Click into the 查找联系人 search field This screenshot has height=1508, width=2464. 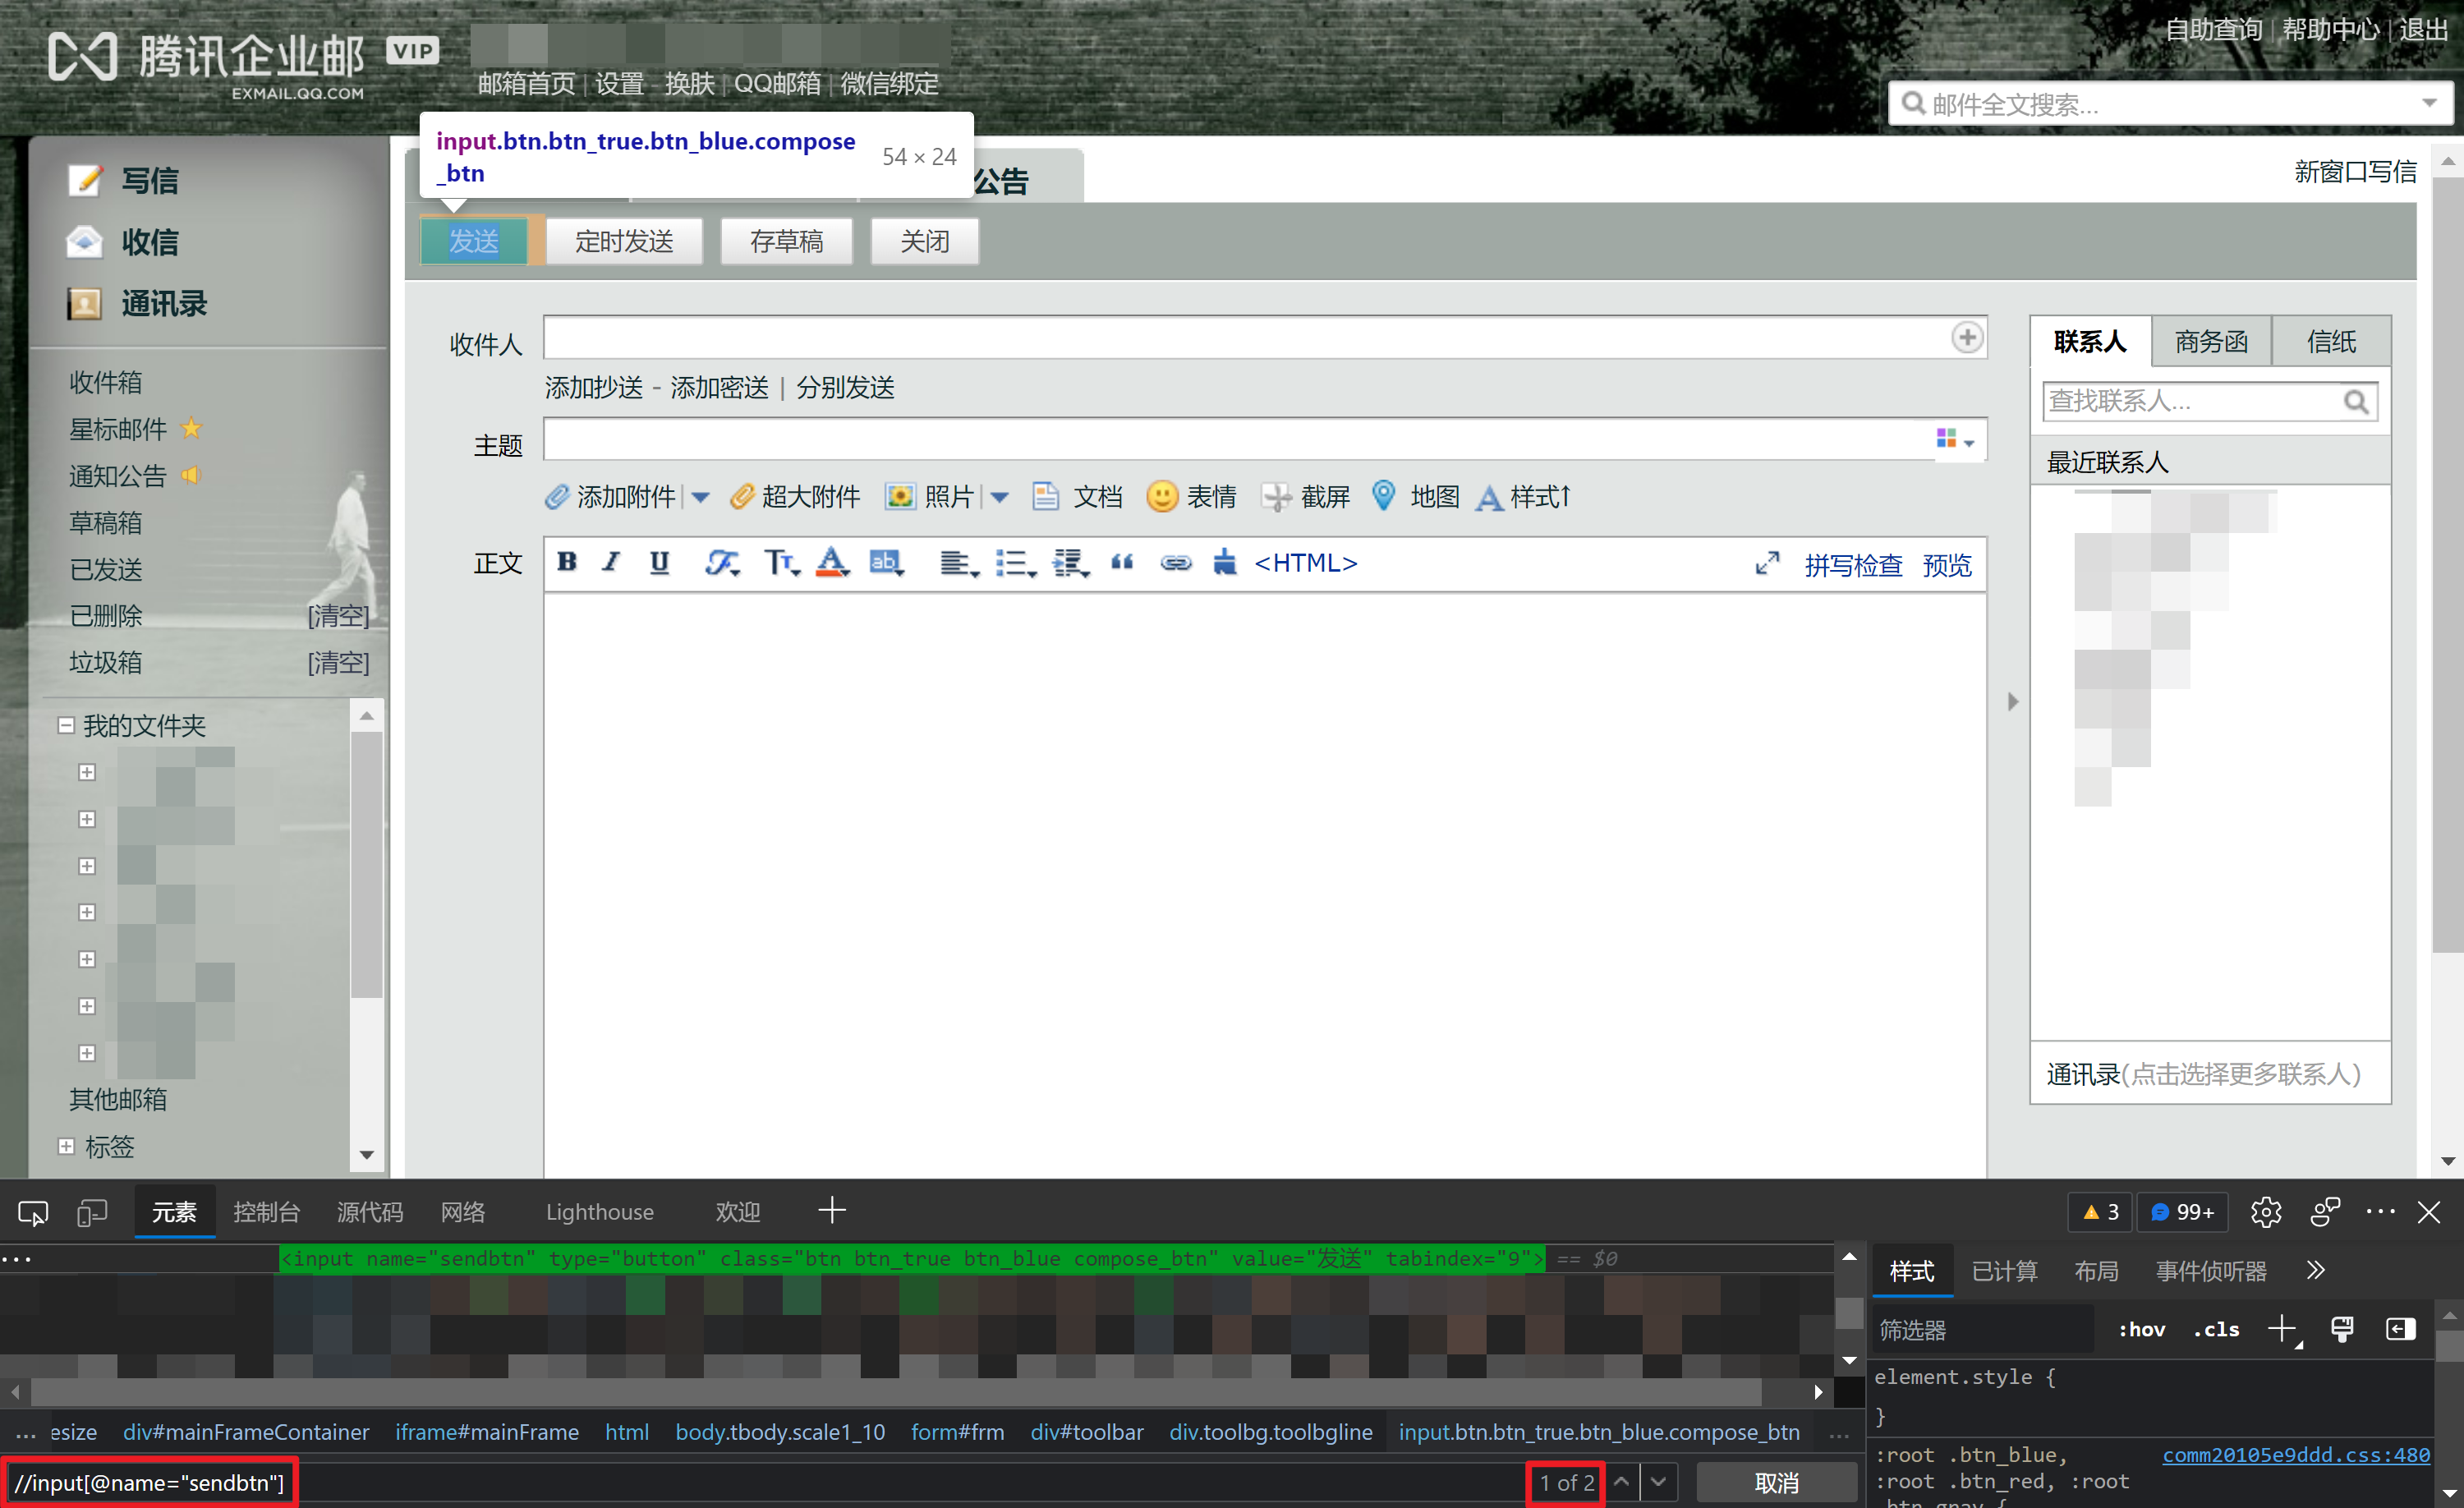2190,401
